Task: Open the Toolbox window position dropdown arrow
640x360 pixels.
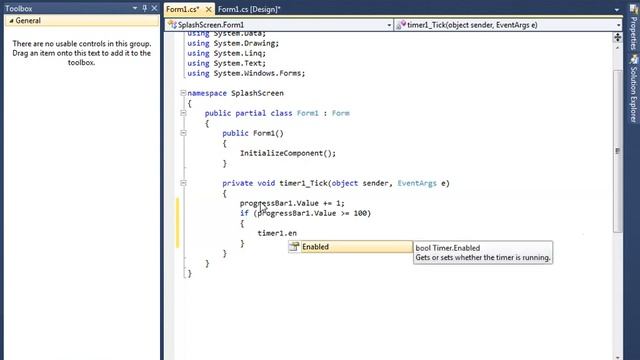Action: [135, 8]
